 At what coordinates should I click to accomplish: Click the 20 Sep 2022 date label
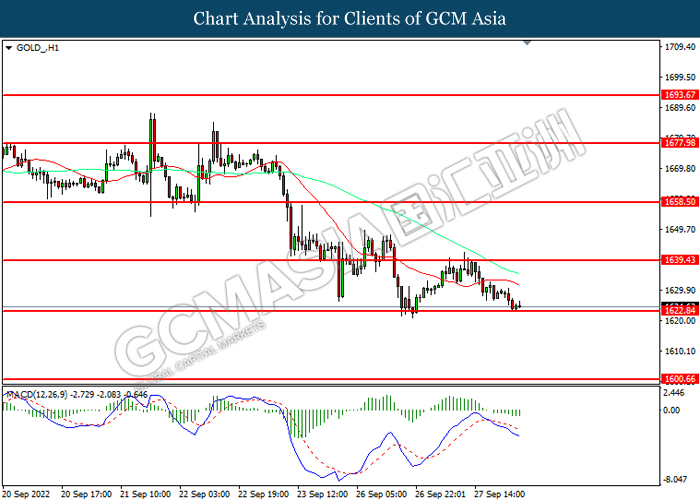click(x=25, y=494)
